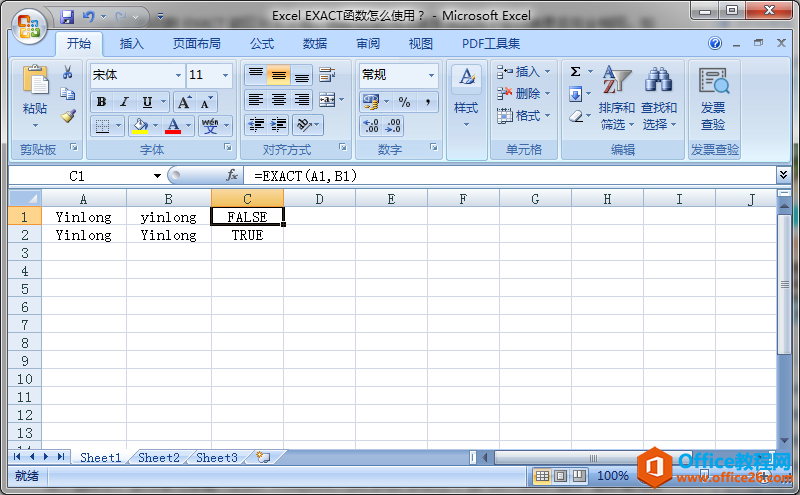Apply percent style format
The image size is (800, 495).
[405, 102]
